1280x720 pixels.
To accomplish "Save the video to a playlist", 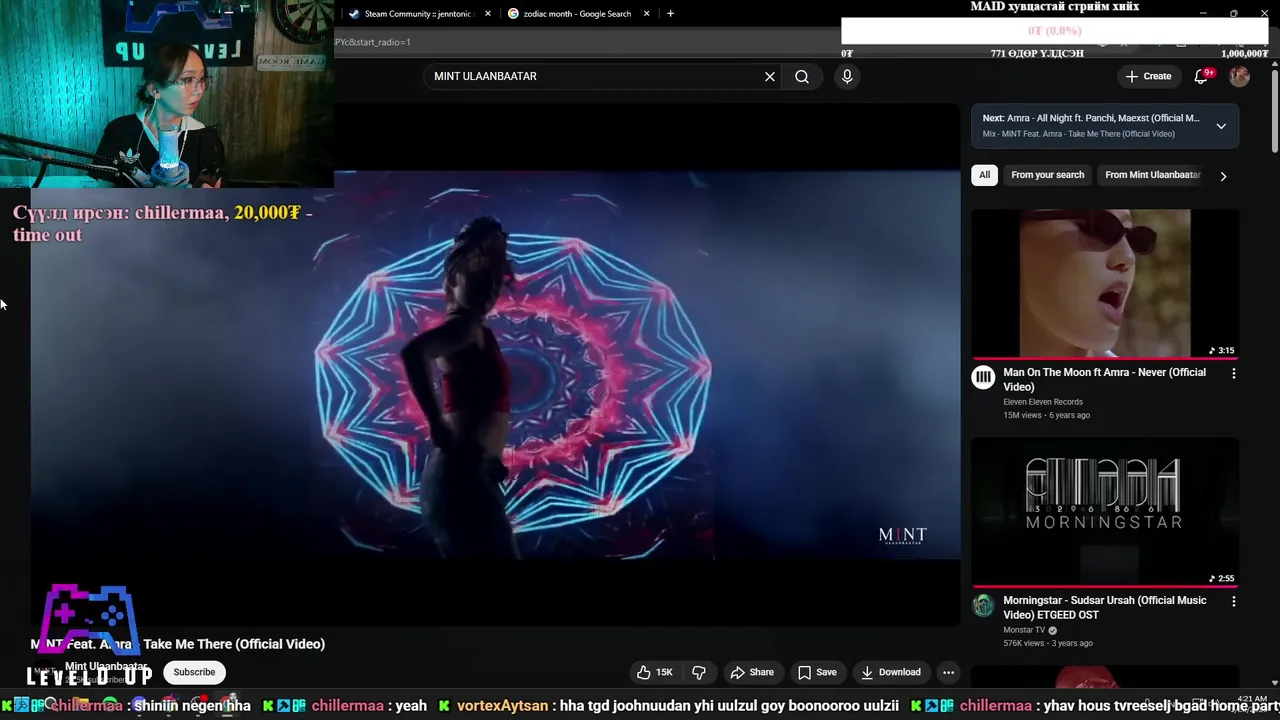I will tap(817, 672).
